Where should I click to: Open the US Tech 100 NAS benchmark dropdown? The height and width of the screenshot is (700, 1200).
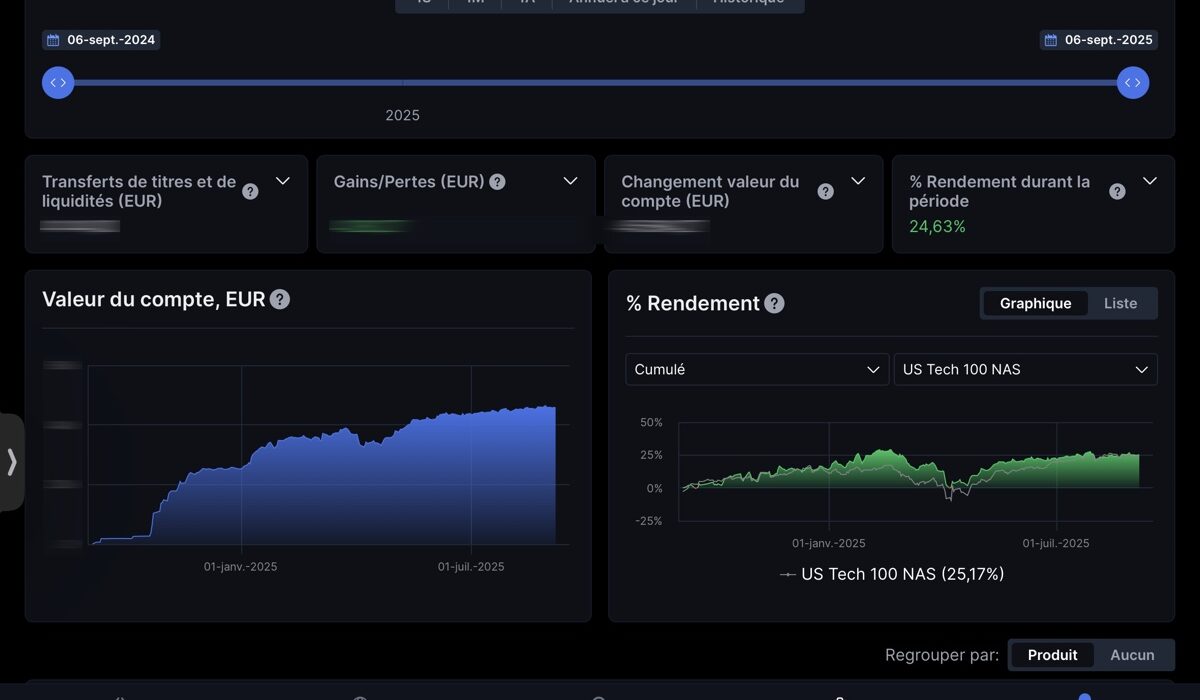1024,369
